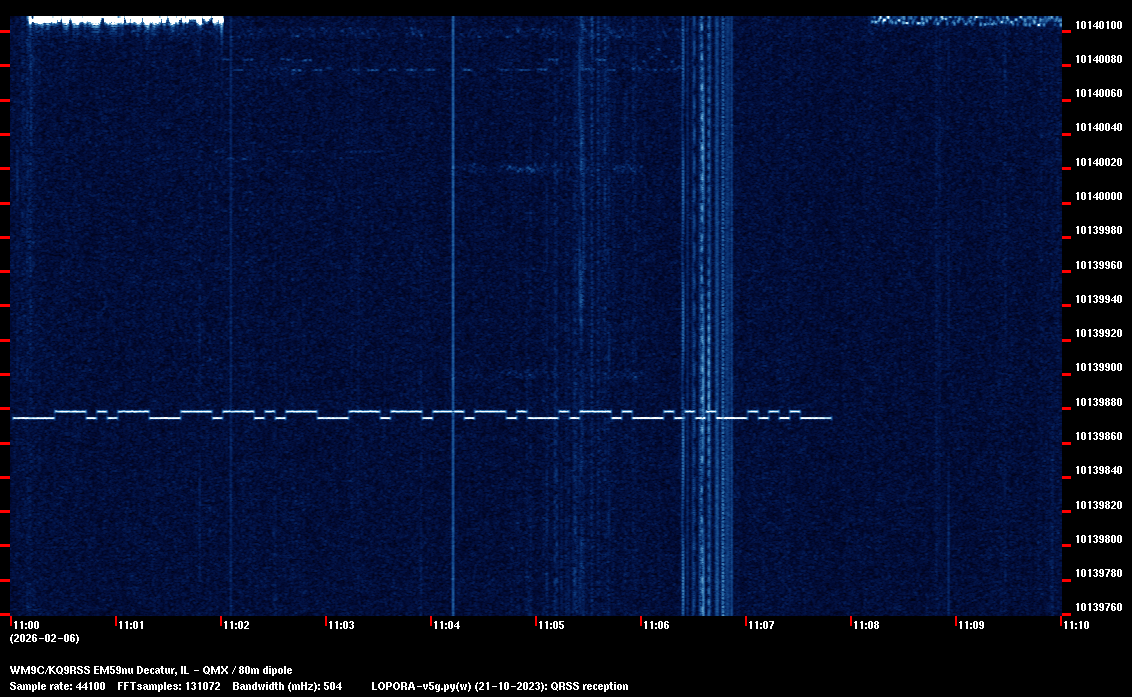Image resolution: width=1132 pixels, height=697 pixels.
Task: Select the 10139880 frequency scale label
Action: click(x=1098, y=402)
